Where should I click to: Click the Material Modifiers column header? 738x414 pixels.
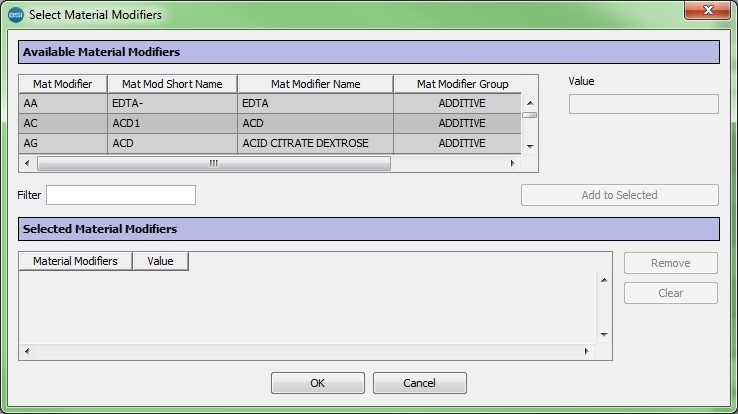coord(75,261)
